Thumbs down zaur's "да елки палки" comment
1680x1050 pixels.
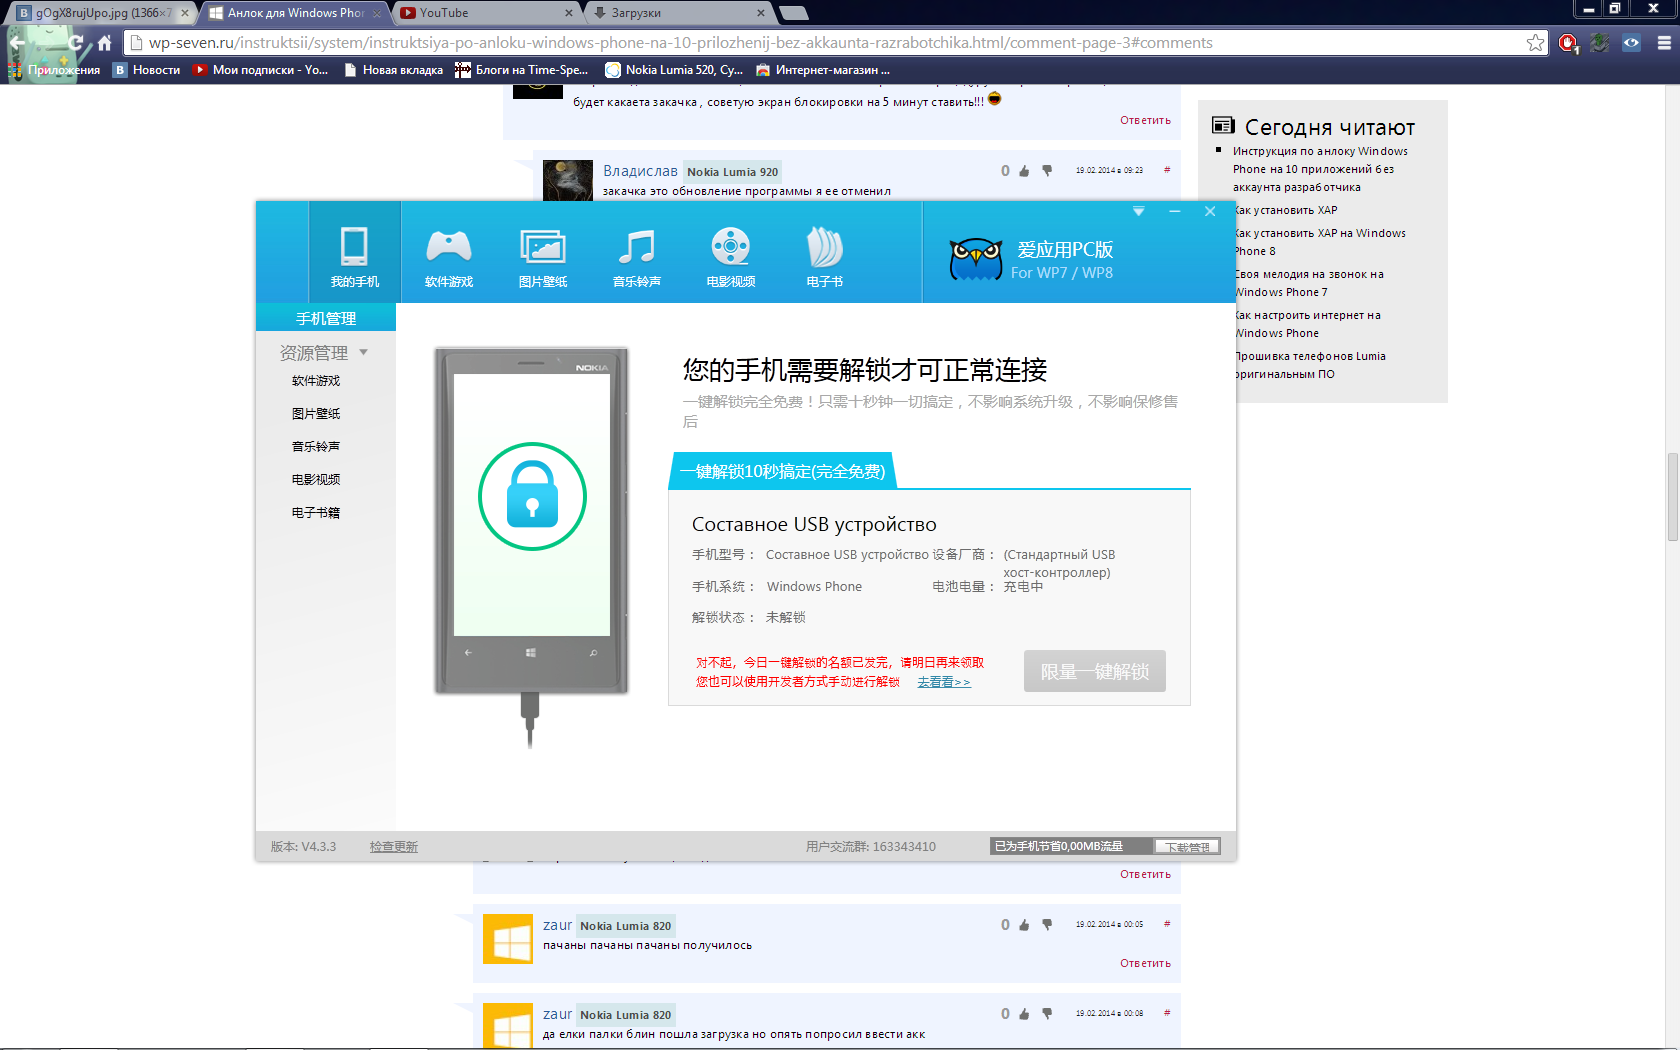(x=1047, y=1014)
